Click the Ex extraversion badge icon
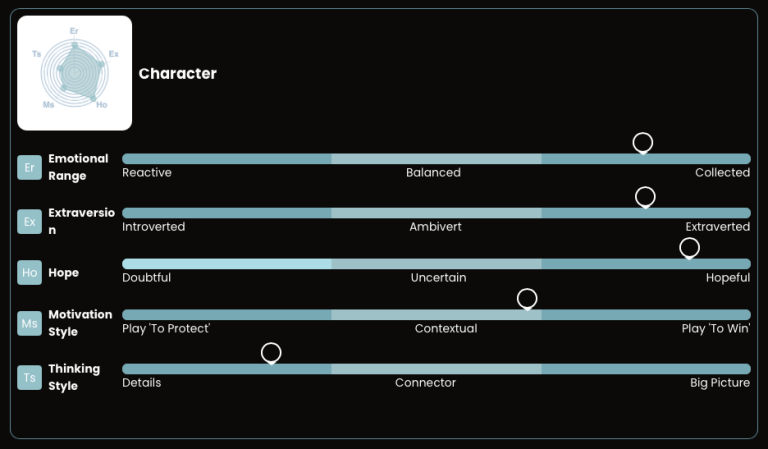This screenshot has height=449, width=768. (29, 221)
